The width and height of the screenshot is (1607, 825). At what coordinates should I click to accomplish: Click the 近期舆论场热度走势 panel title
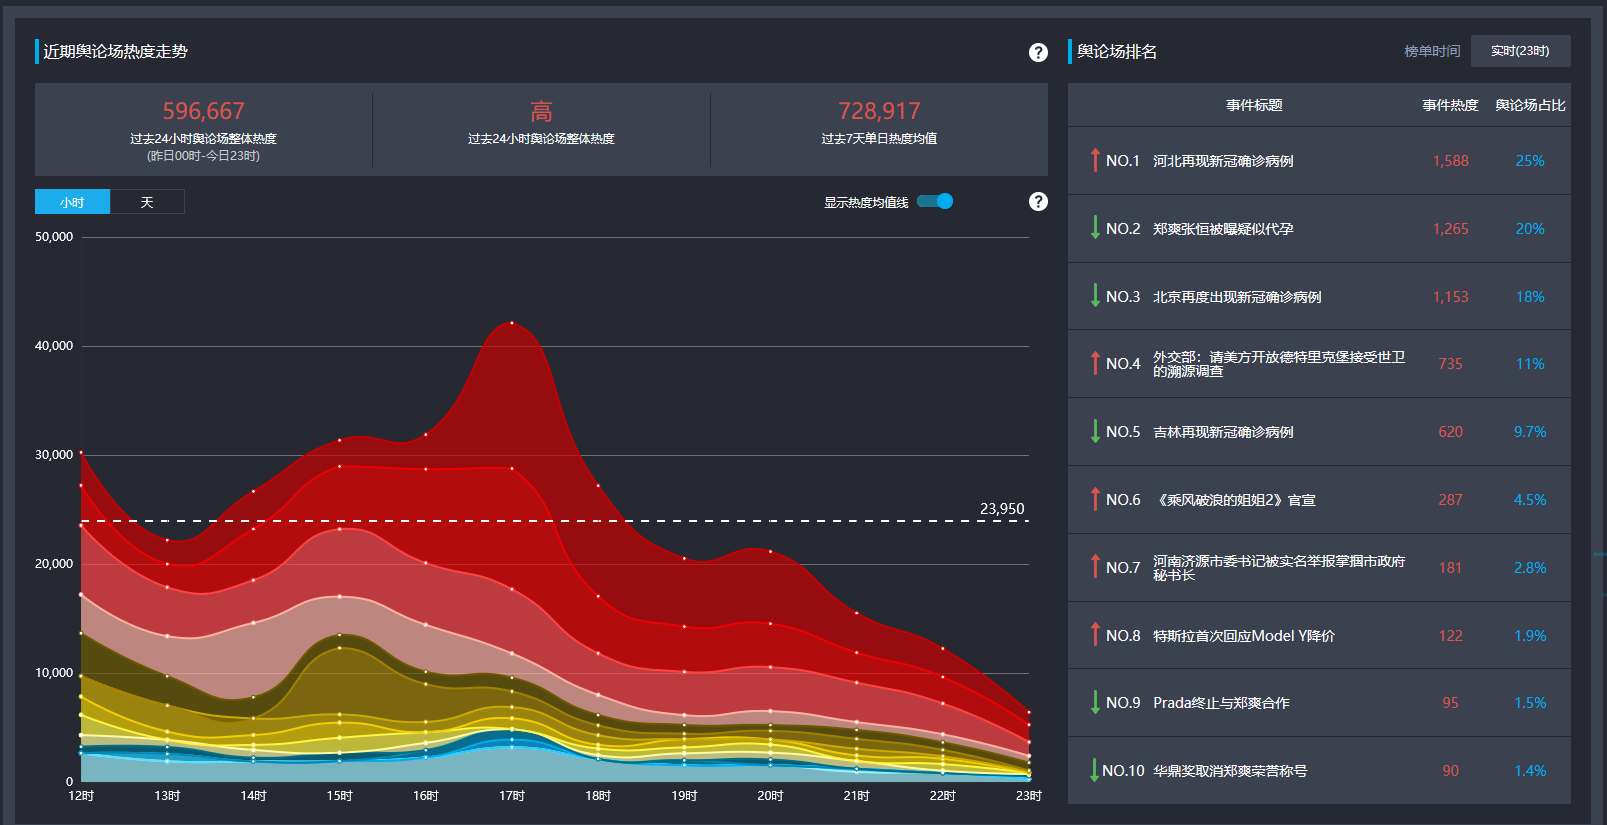(115, 52)
